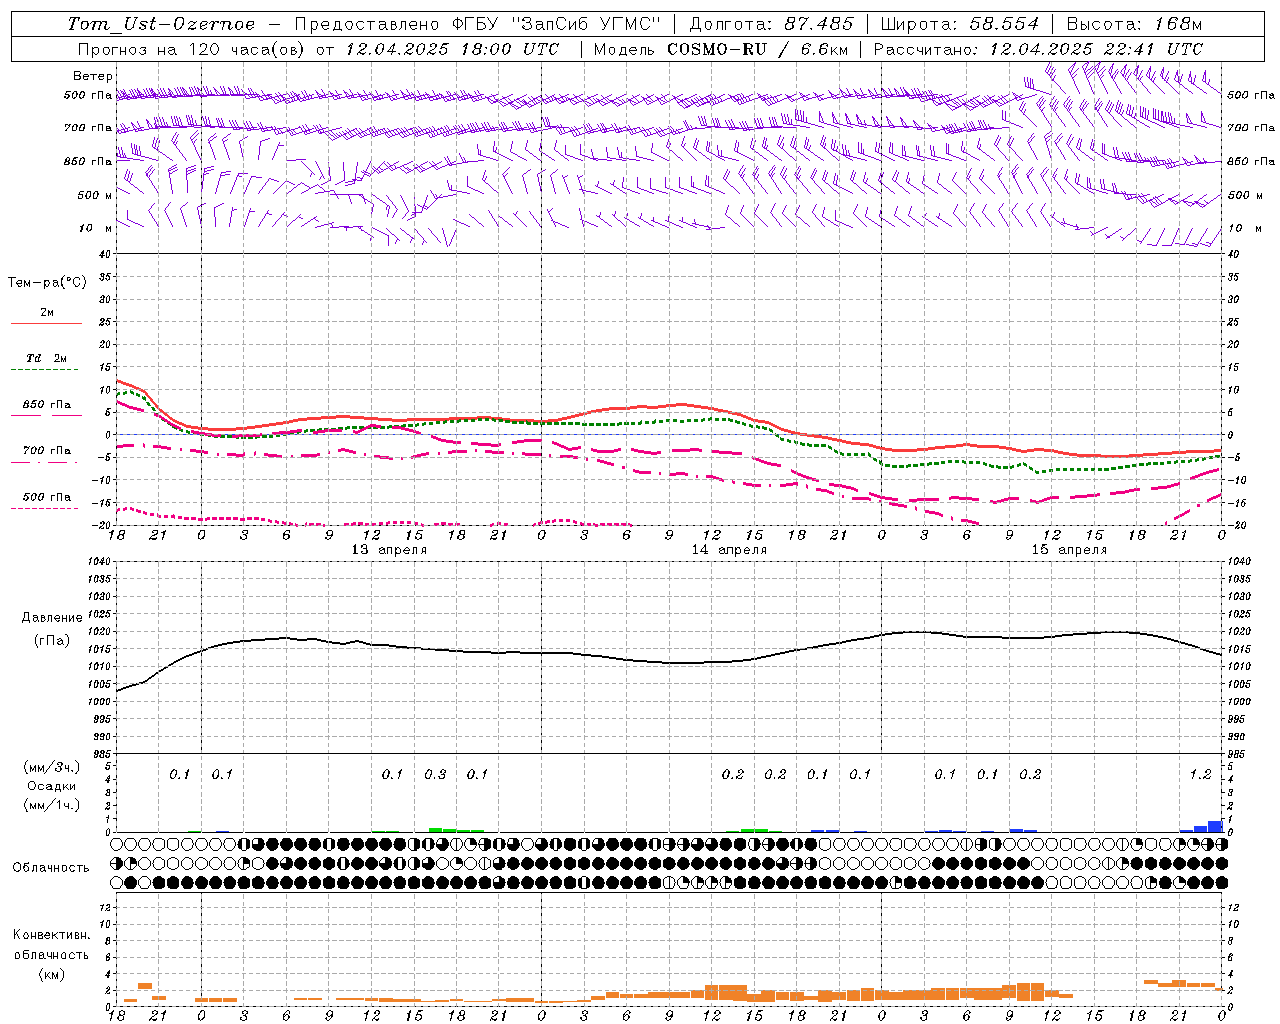1280x1024 pixels.
Task: Click the forecast start '12.04.2025 18:00 UTC'
Action: coord(452,49)
